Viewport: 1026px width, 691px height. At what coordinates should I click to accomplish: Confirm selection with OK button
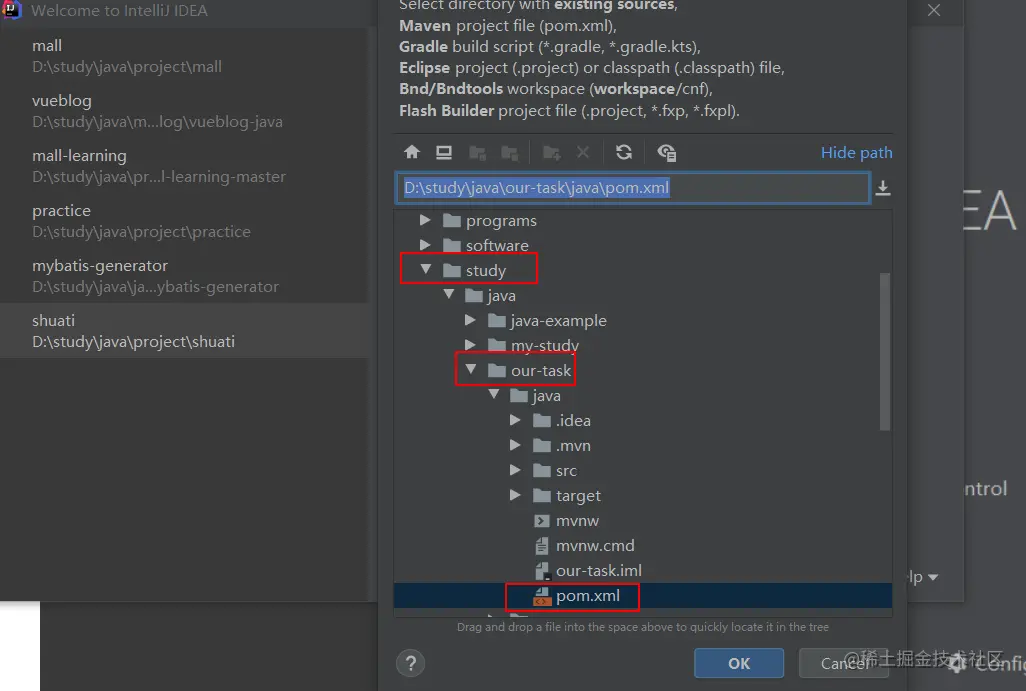739,664
